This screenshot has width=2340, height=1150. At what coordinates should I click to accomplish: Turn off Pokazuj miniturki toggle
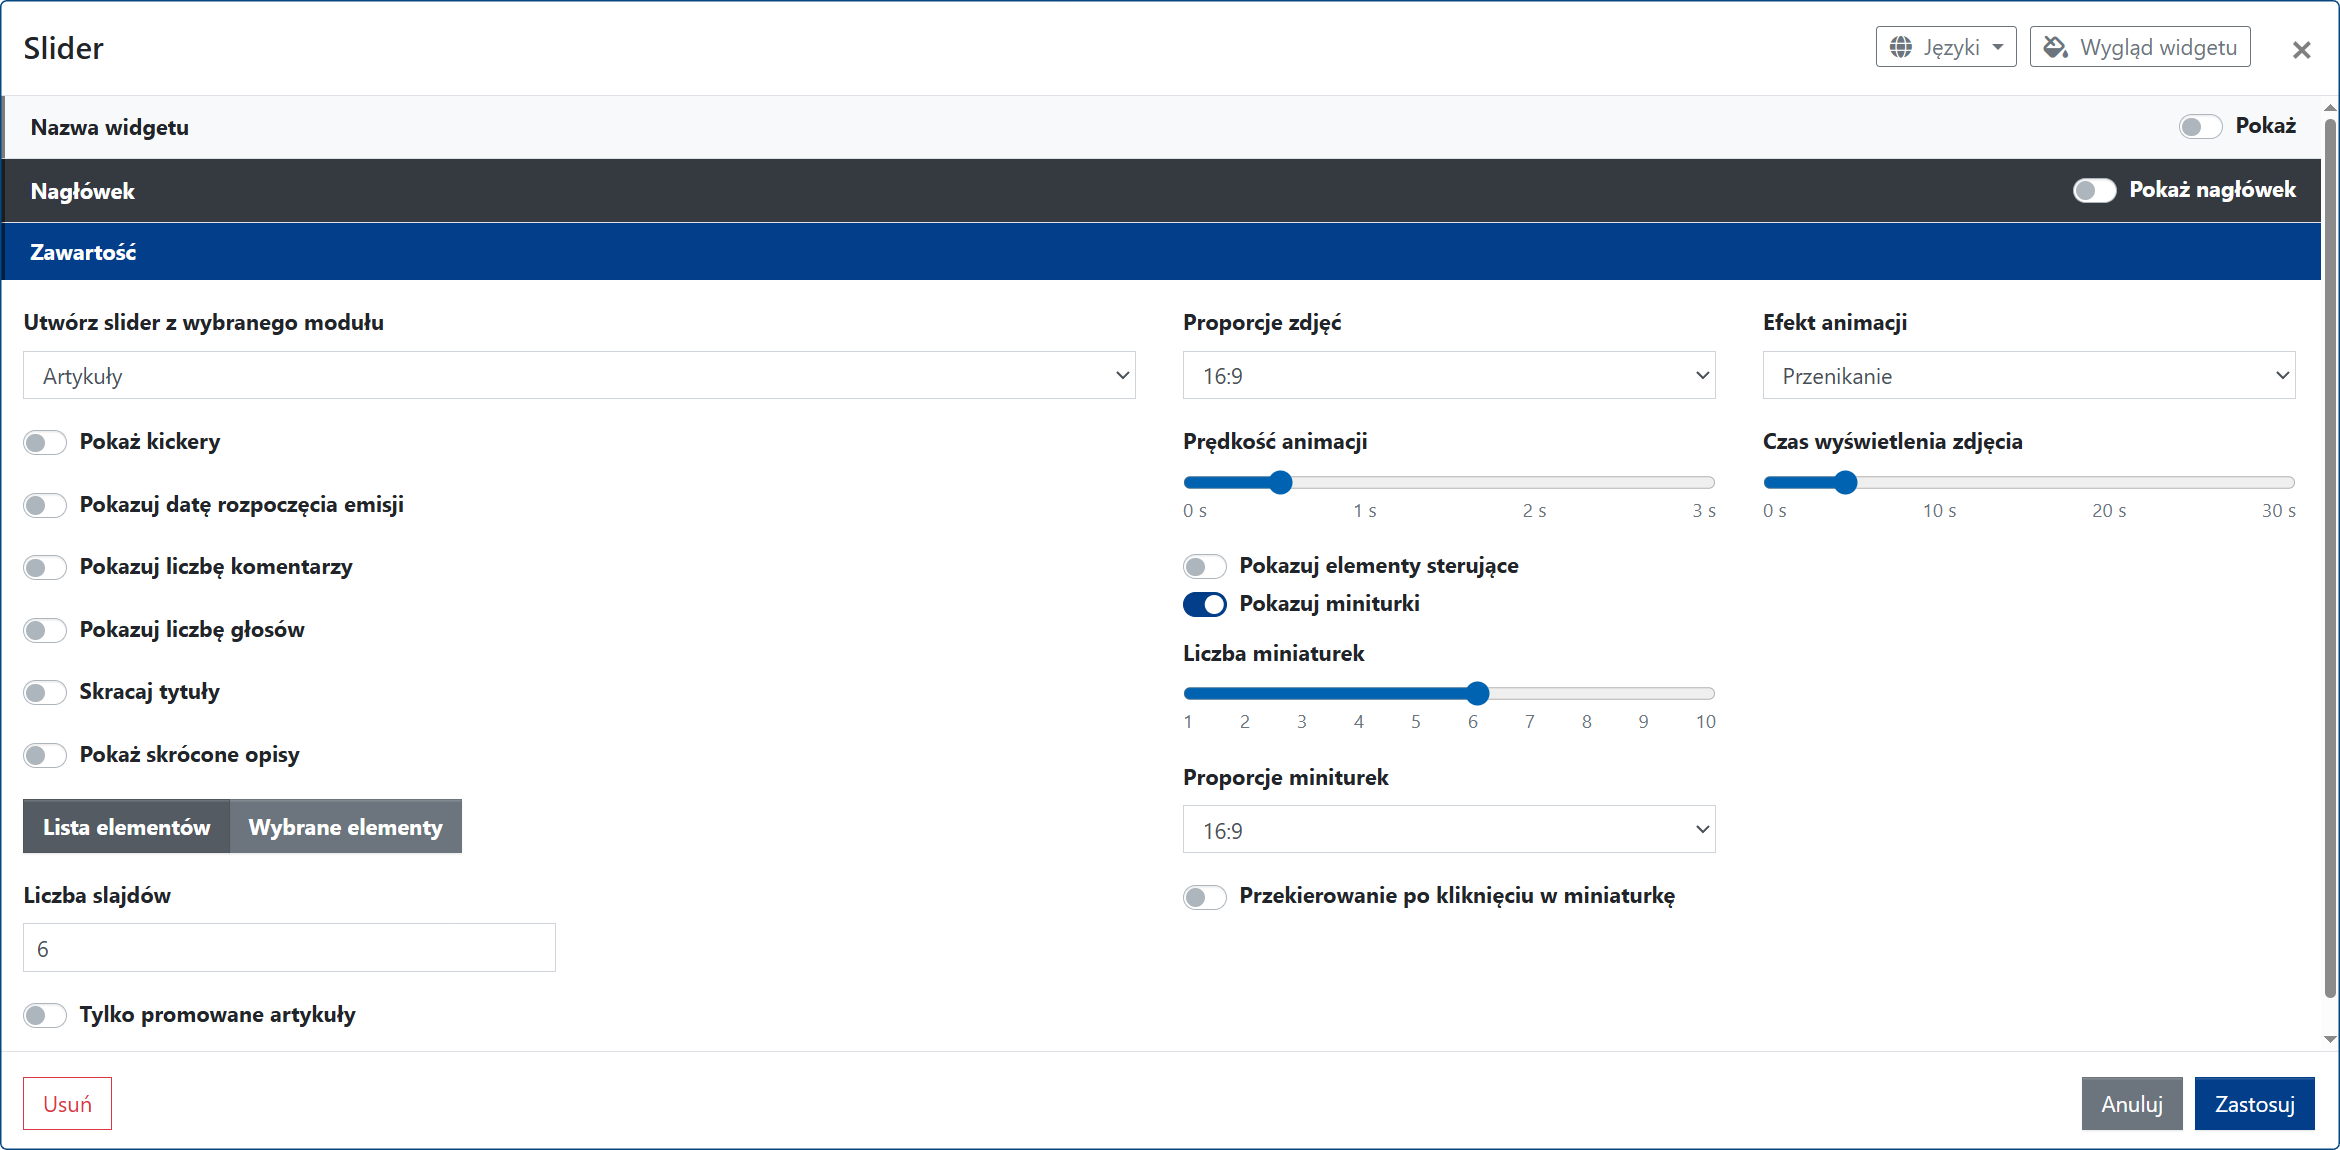(1204, 604)
